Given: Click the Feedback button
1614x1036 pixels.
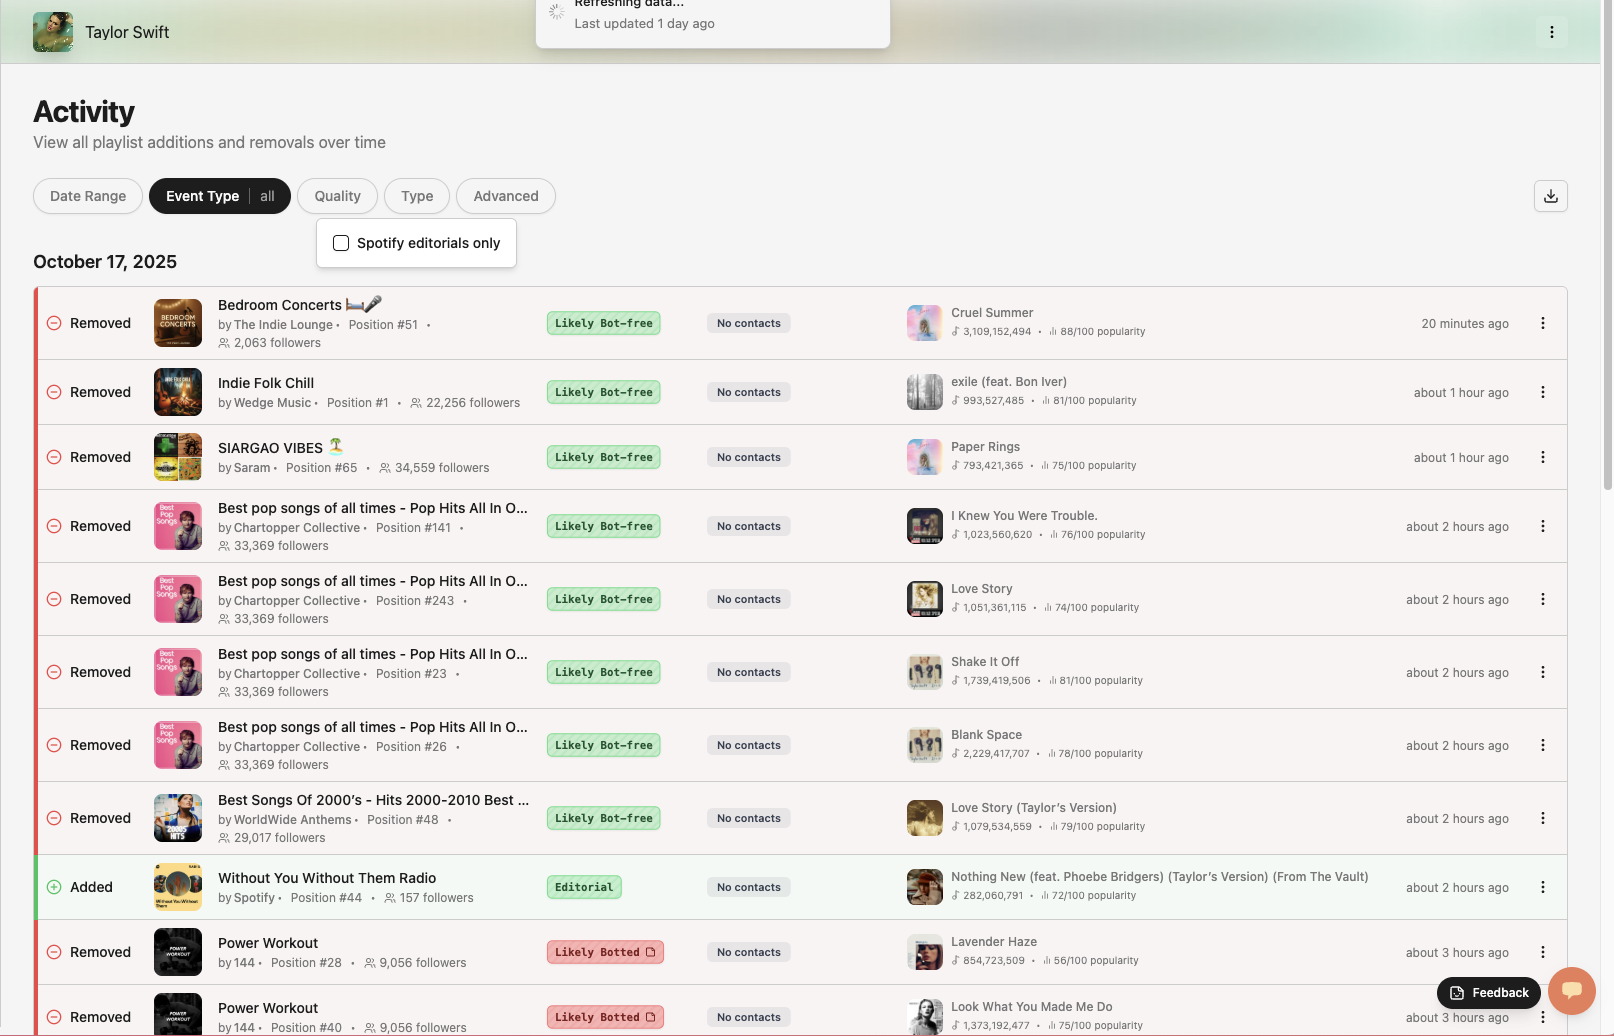Looking at the screenshot, I should point(1488,993).
